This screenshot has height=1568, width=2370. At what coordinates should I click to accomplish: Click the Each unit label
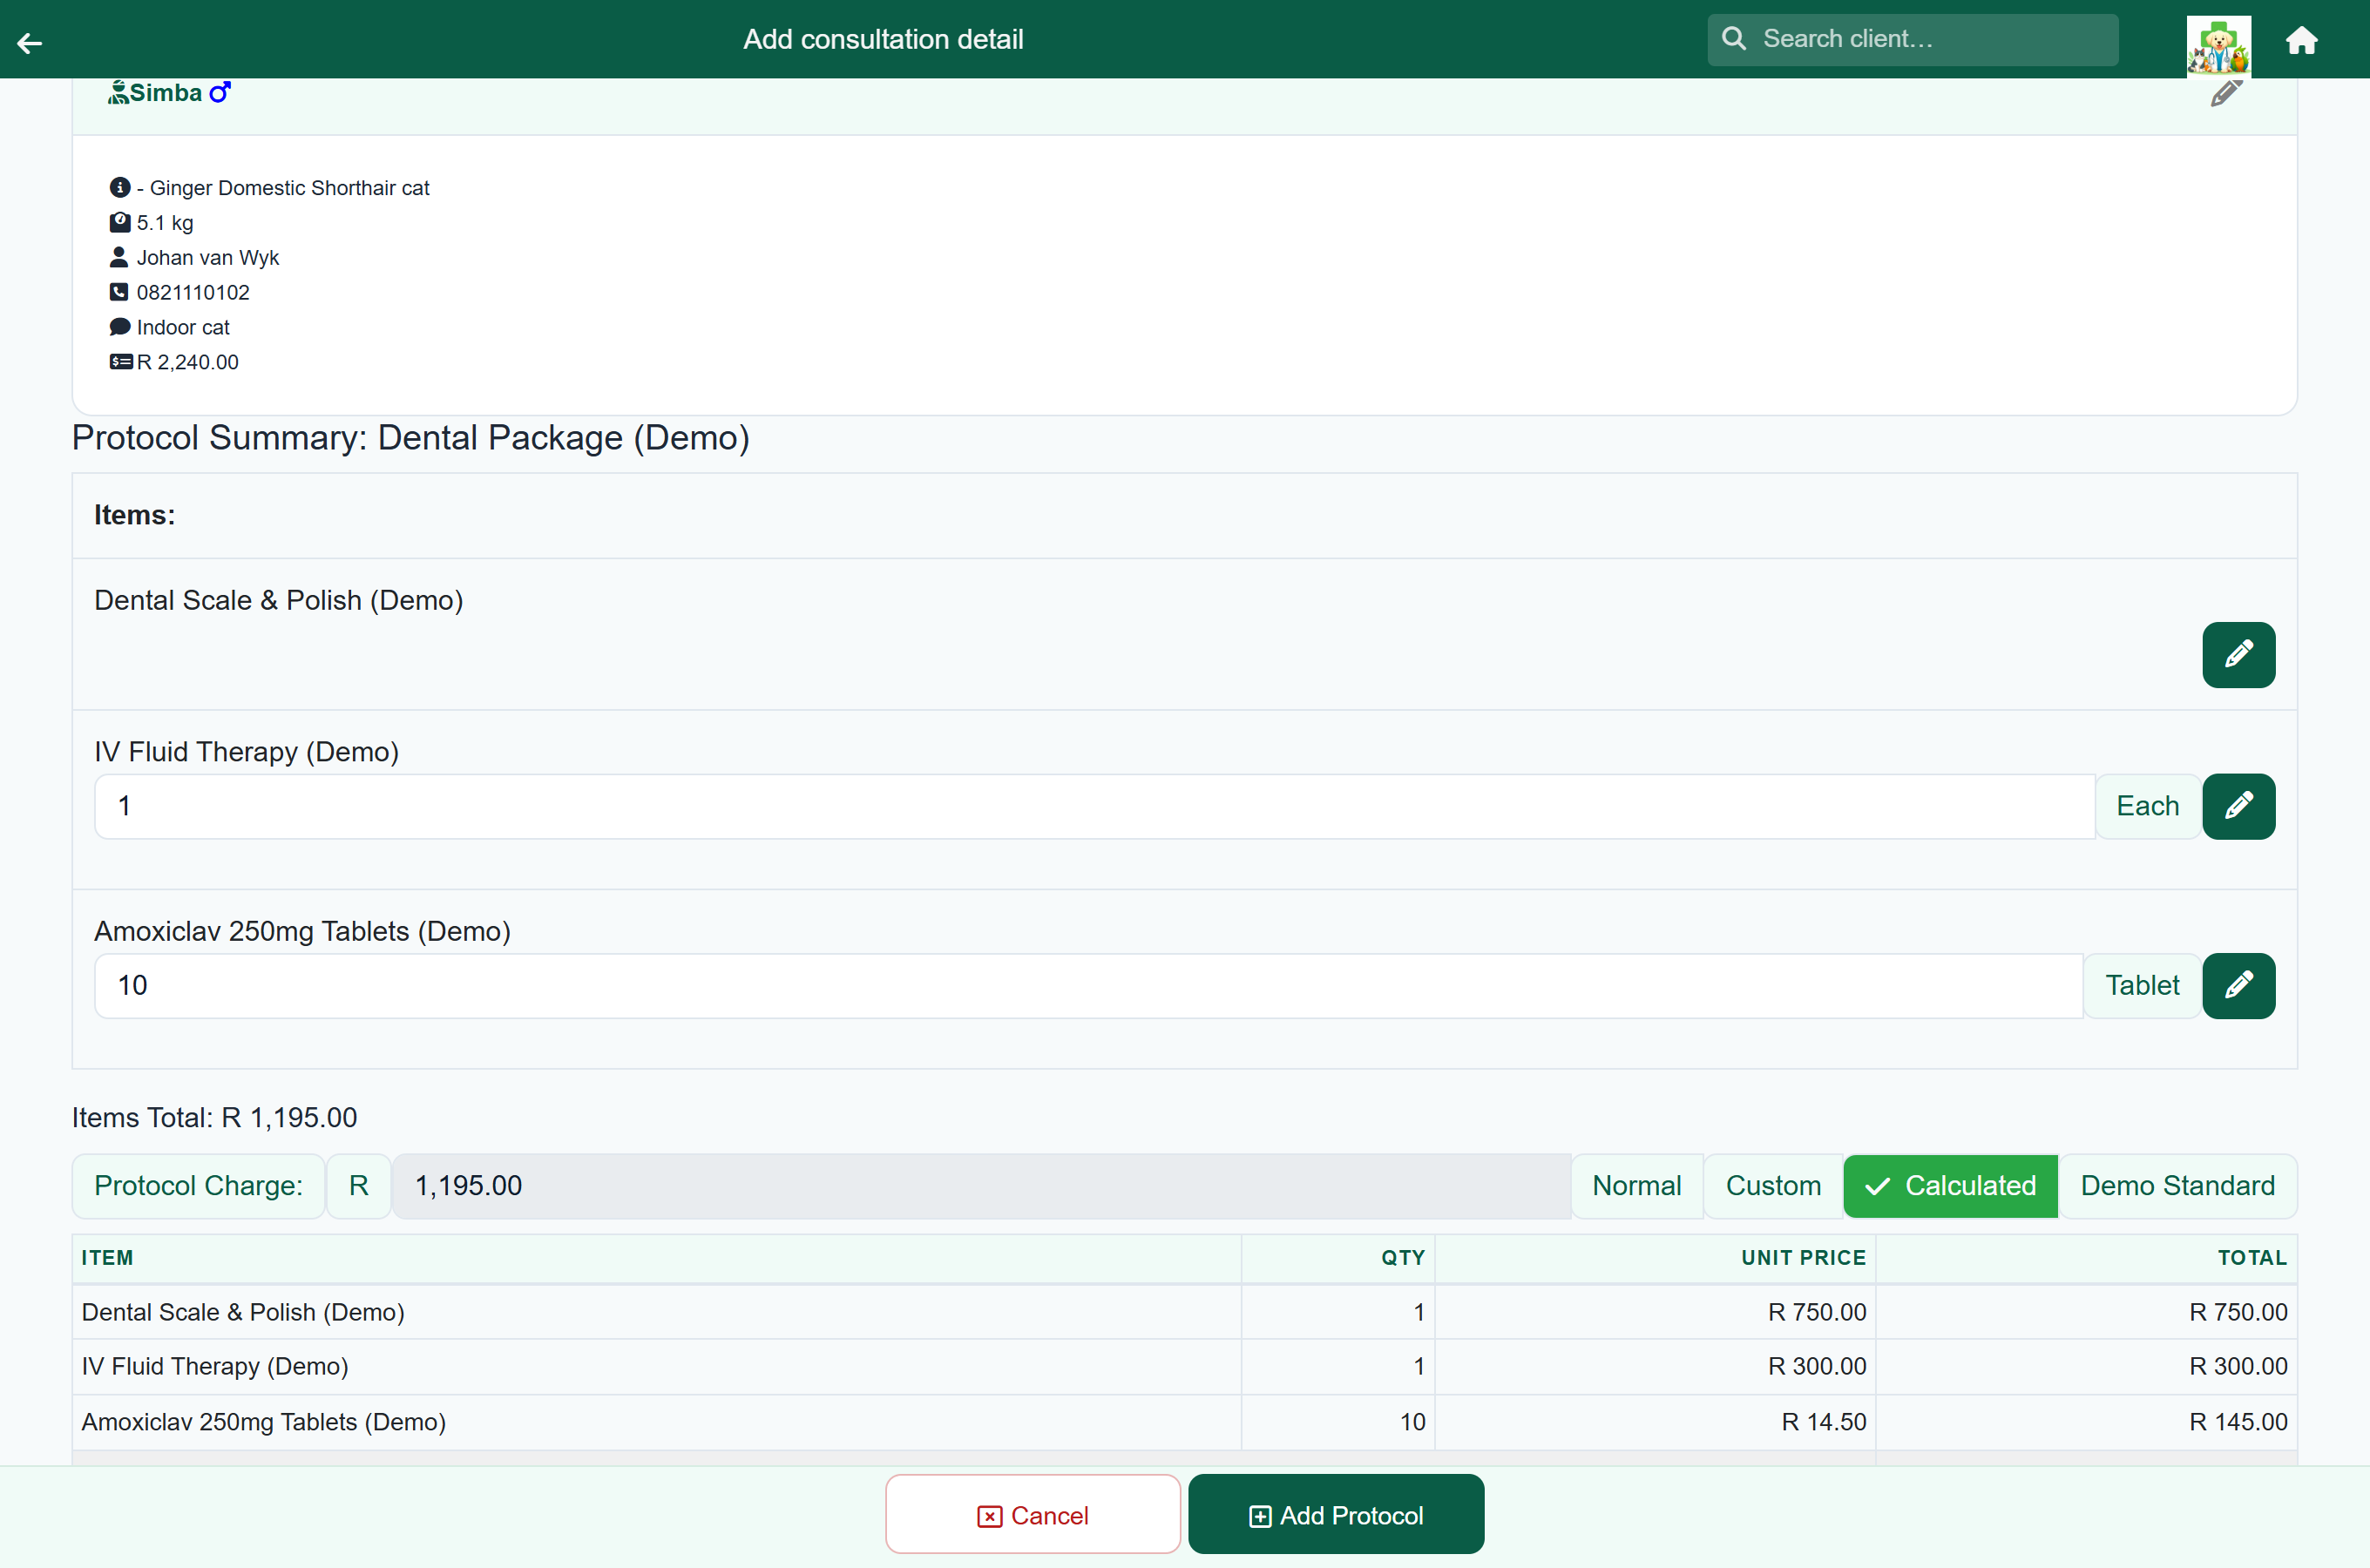(2147, 806)
